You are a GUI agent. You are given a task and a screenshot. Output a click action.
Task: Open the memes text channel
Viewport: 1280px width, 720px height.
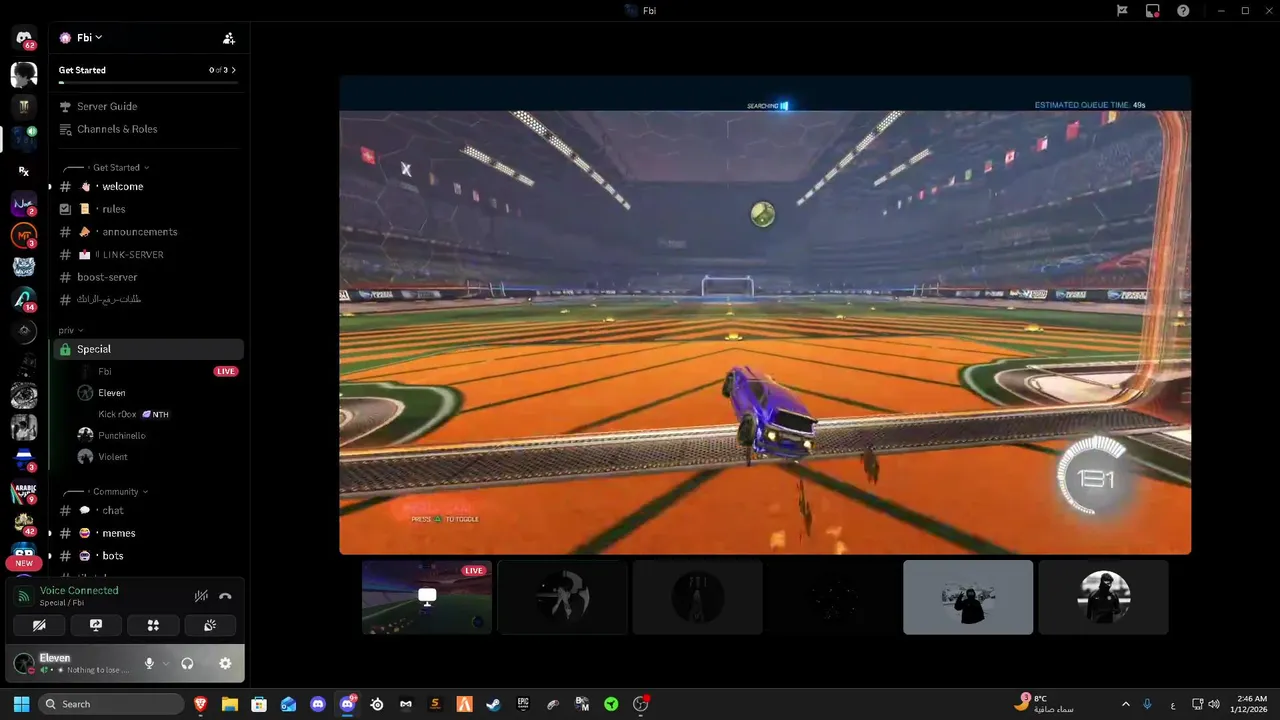[x=148, y=533]
